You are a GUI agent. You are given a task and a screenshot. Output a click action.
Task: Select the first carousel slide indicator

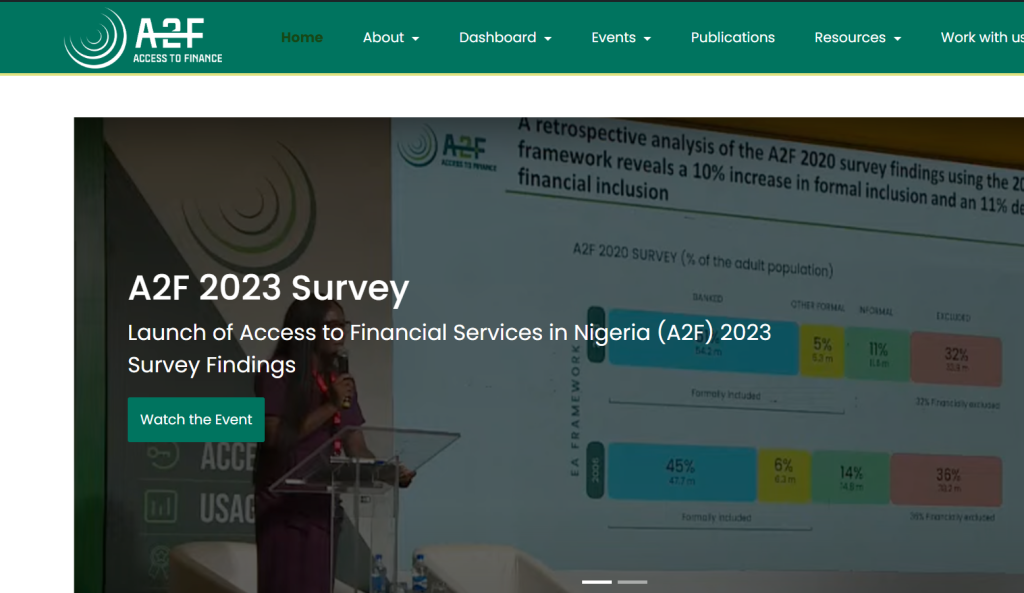(597, 581)
